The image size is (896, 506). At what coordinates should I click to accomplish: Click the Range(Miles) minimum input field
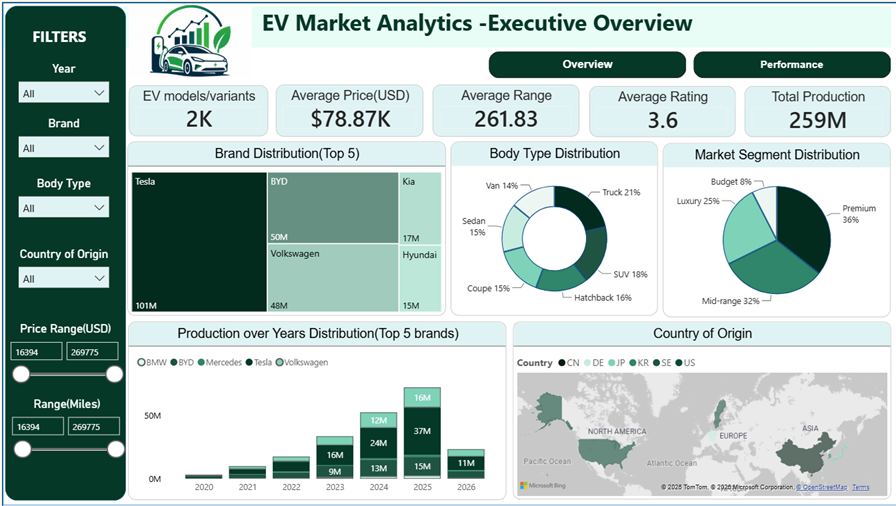click(38, 427)
